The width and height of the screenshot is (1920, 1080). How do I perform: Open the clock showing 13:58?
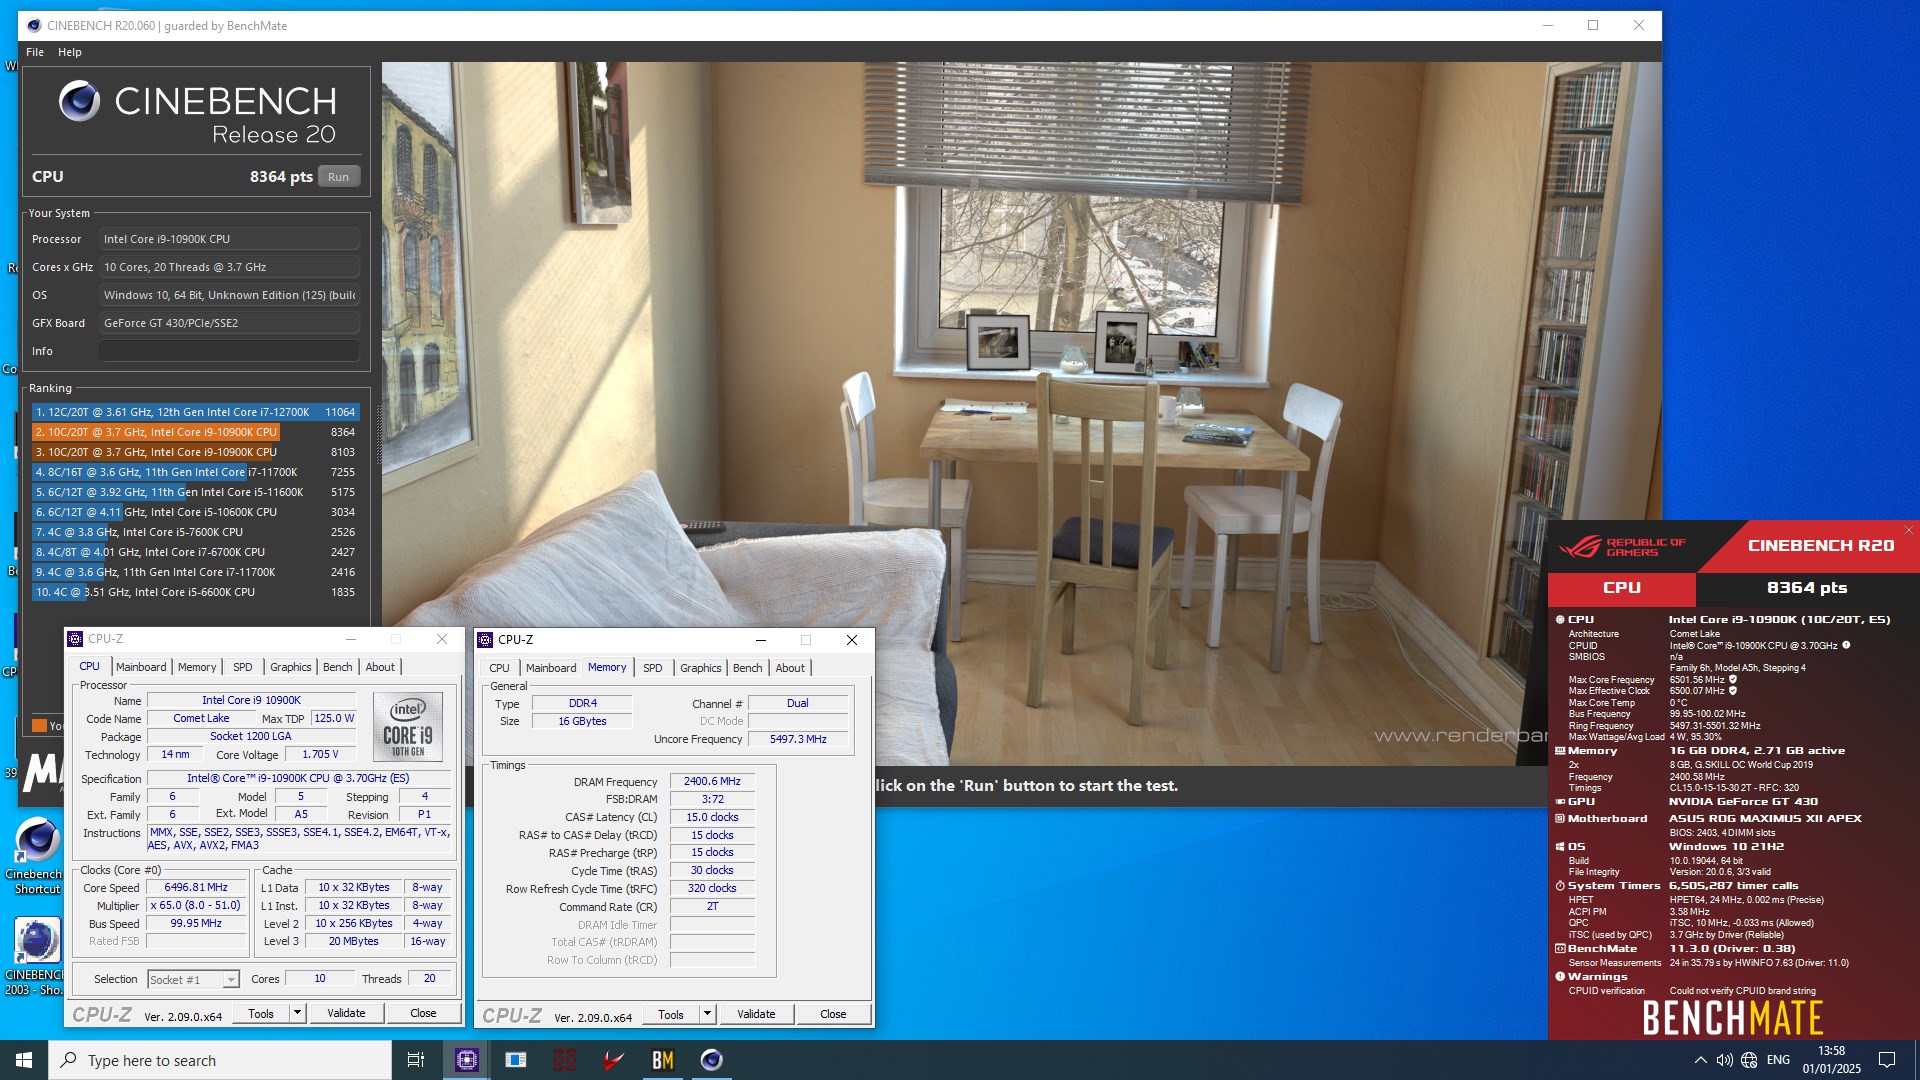pos(1831,1060)
